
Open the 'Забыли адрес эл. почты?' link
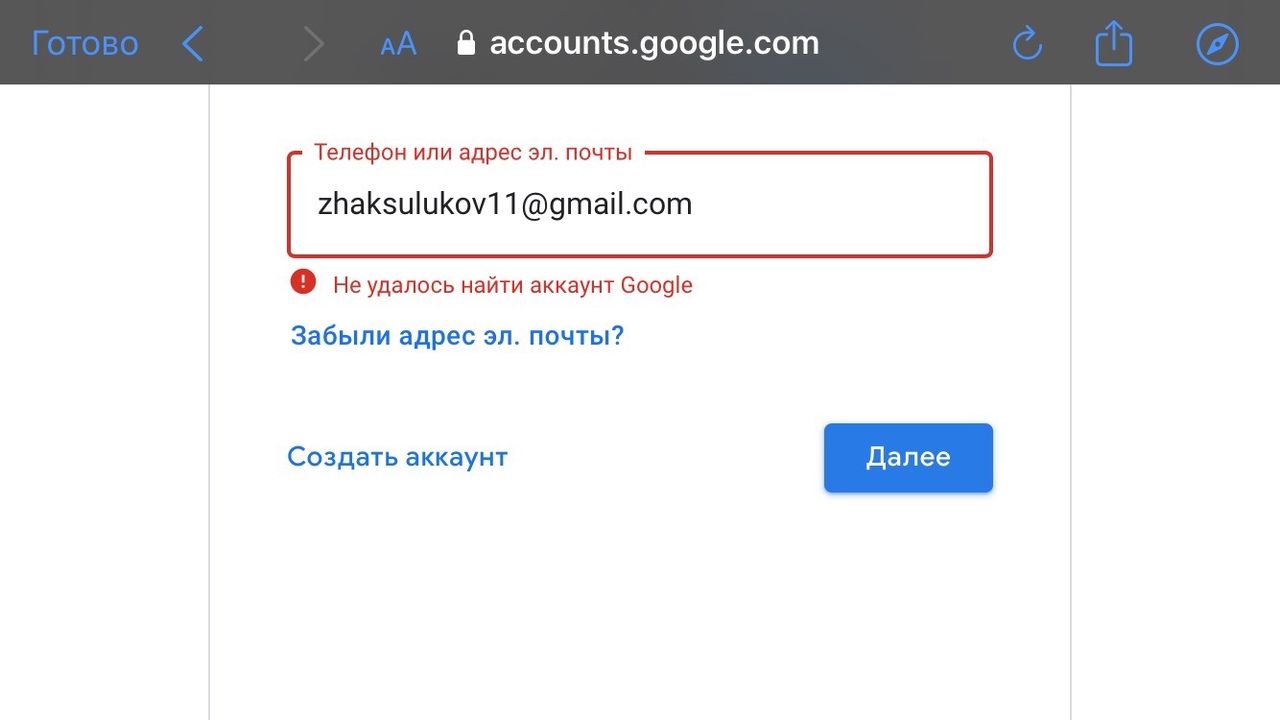pos(457,335)
